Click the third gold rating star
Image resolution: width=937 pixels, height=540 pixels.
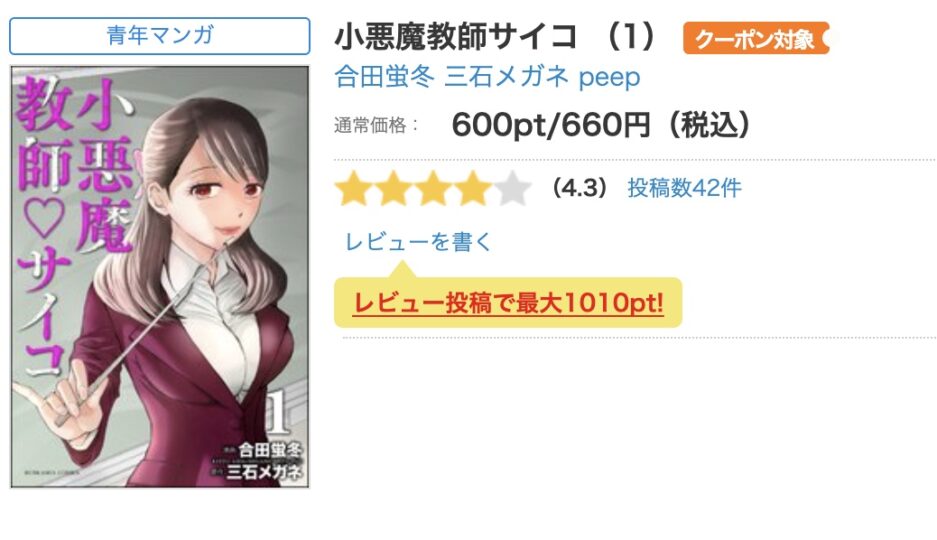coord(433,188)
